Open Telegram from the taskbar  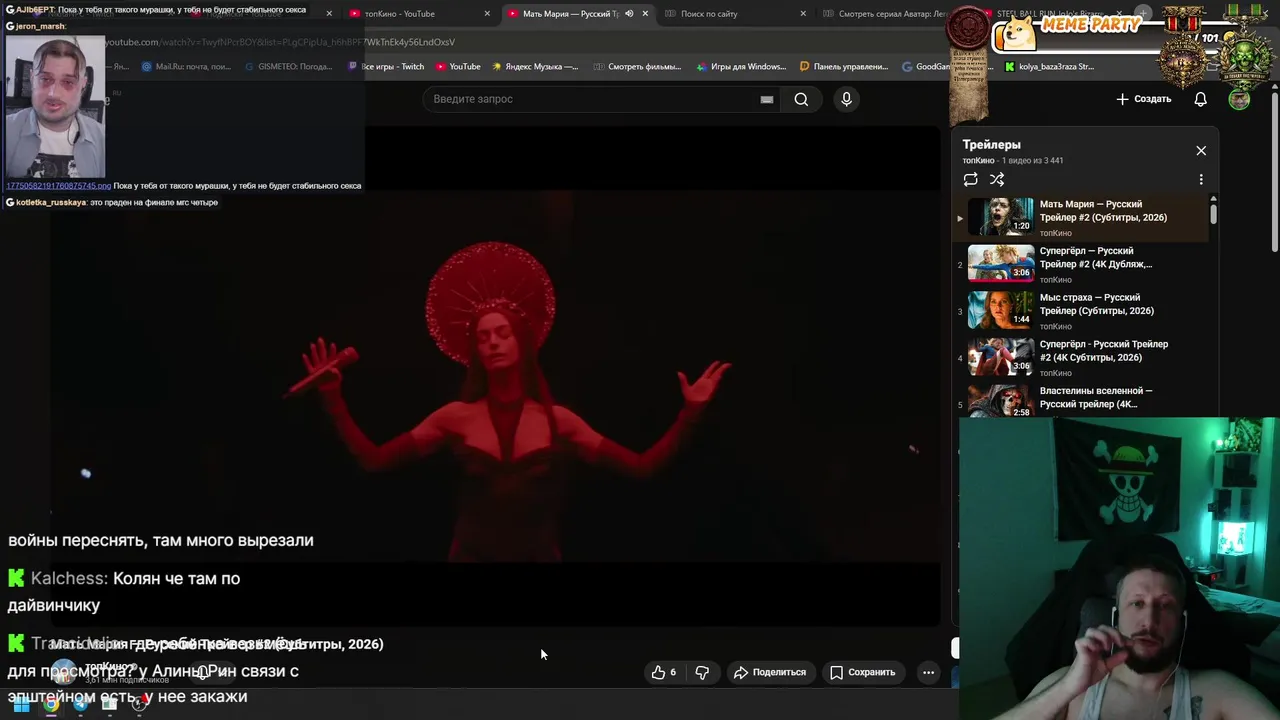point(81,704)
